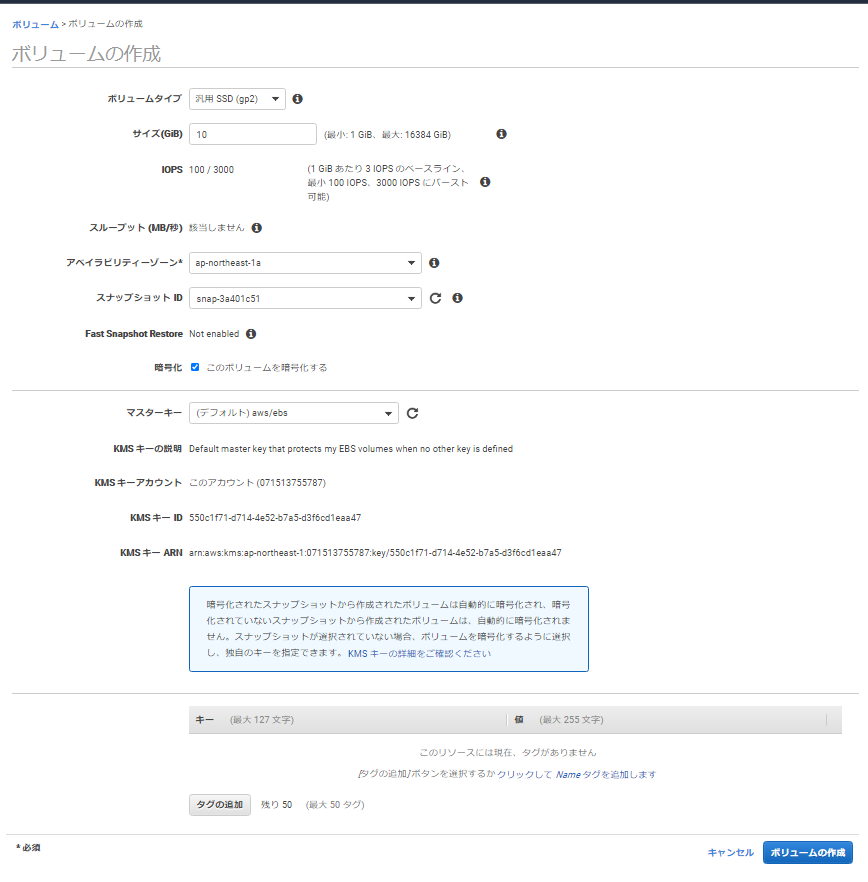Click the ボリュームの作成 page heading
The height and width of the screenshot is (882, 868).
(x=86, y=54)
